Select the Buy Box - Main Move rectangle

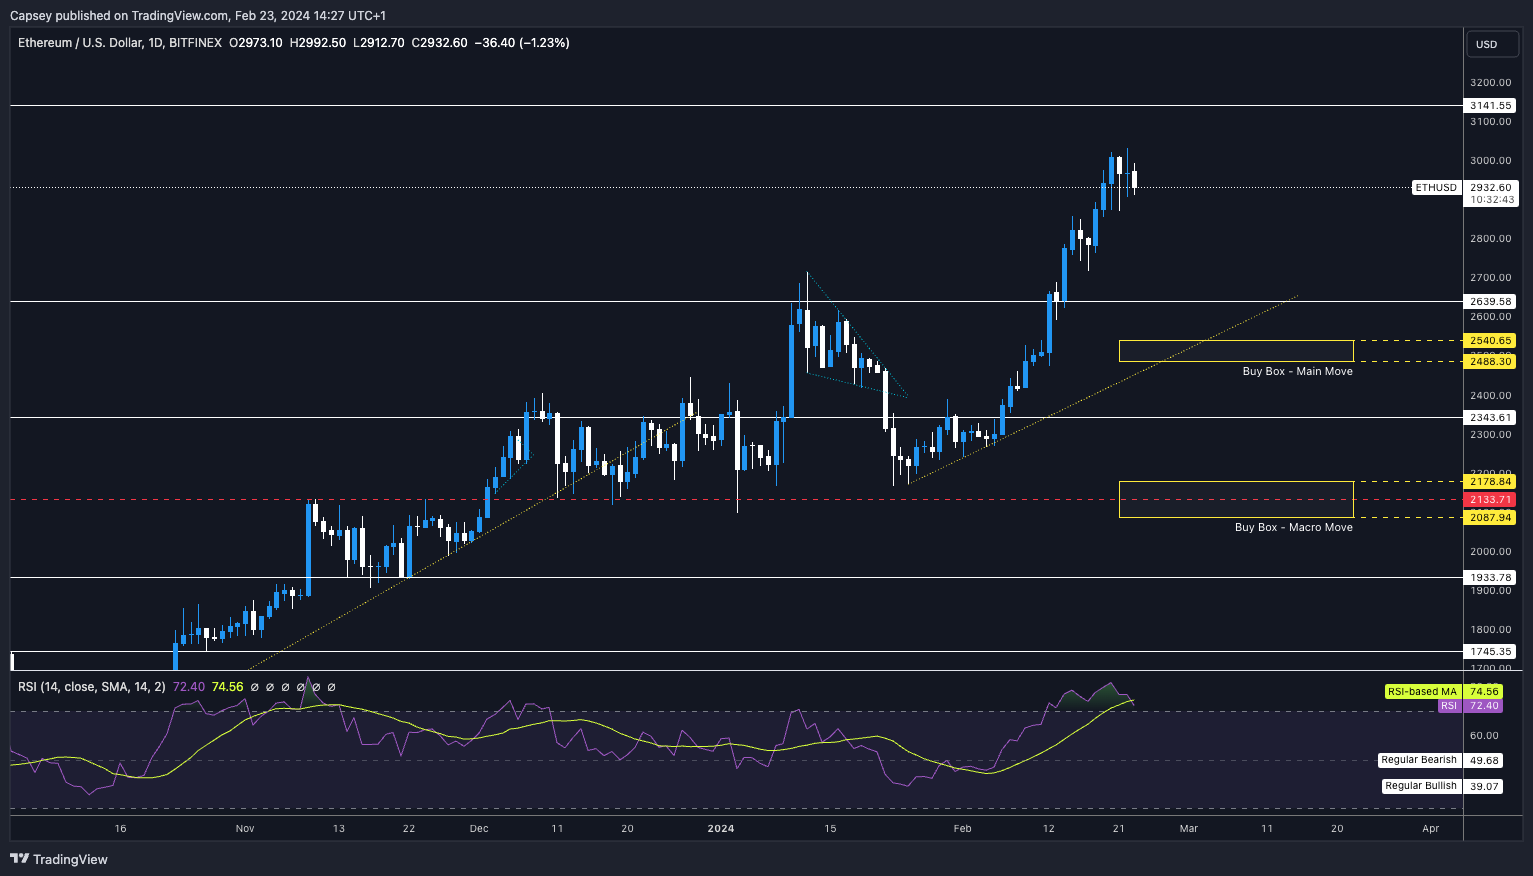1235,351
